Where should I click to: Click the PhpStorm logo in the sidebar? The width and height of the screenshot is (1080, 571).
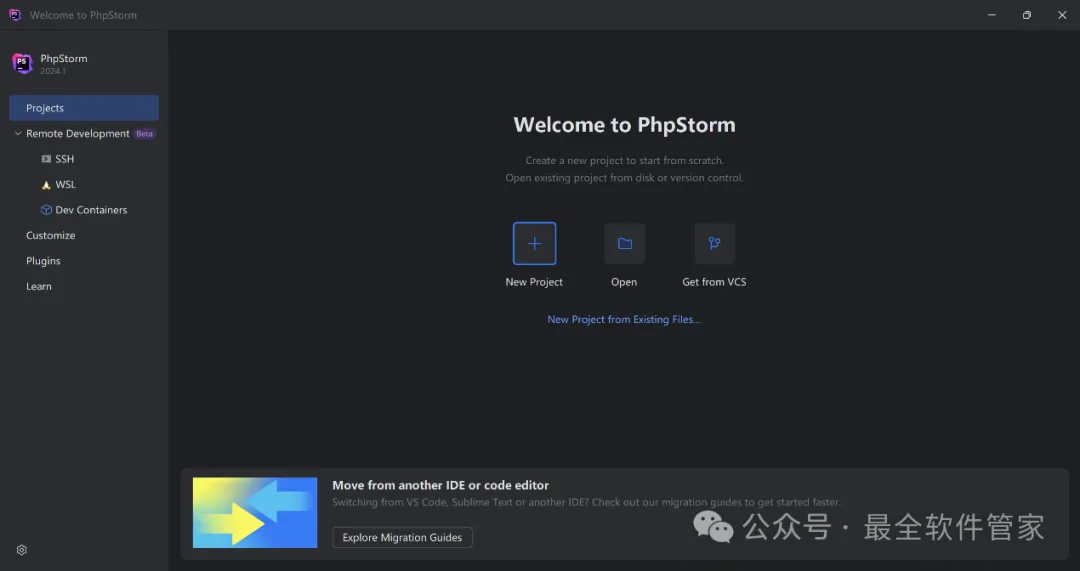coord(22,63)
